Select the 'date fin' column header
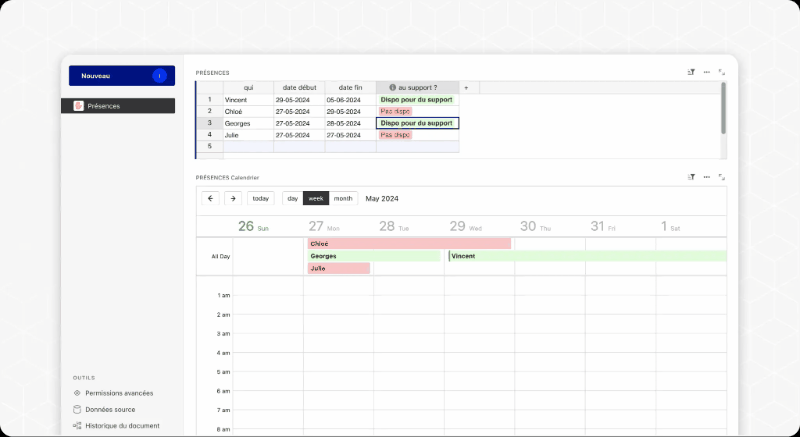The image size is (800, 437). pos(351,88)
